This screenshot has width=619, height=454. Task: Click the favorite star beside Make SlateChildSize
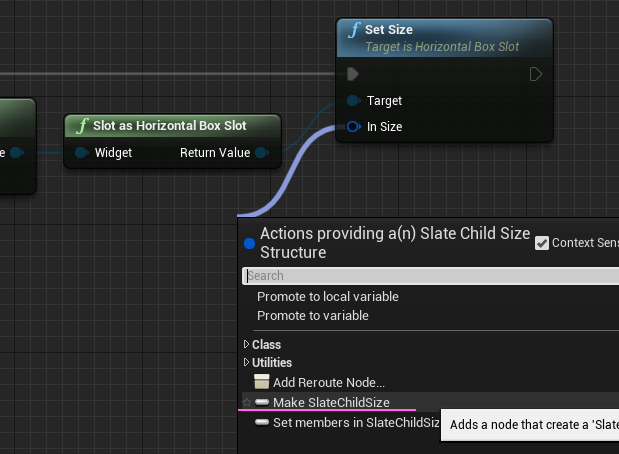point(246,402)
